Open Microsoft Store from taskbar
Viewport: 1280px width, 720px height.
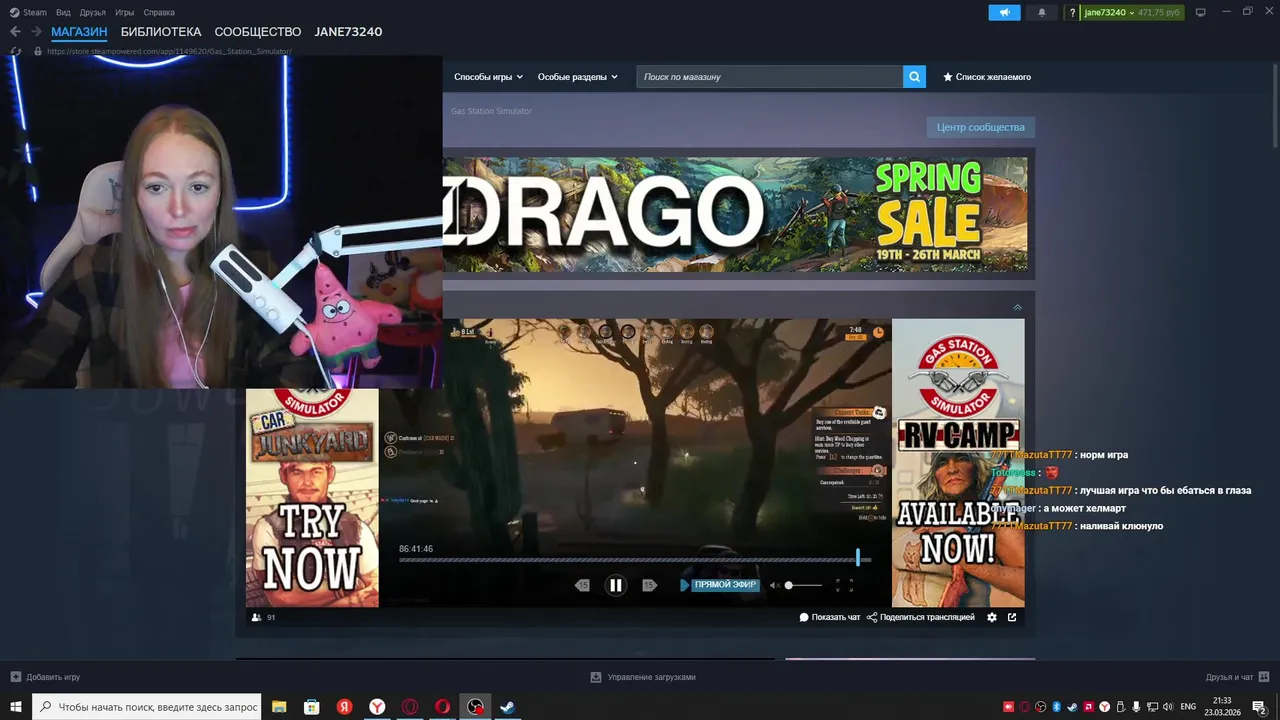pyautogui.click(x=312, y=707)
